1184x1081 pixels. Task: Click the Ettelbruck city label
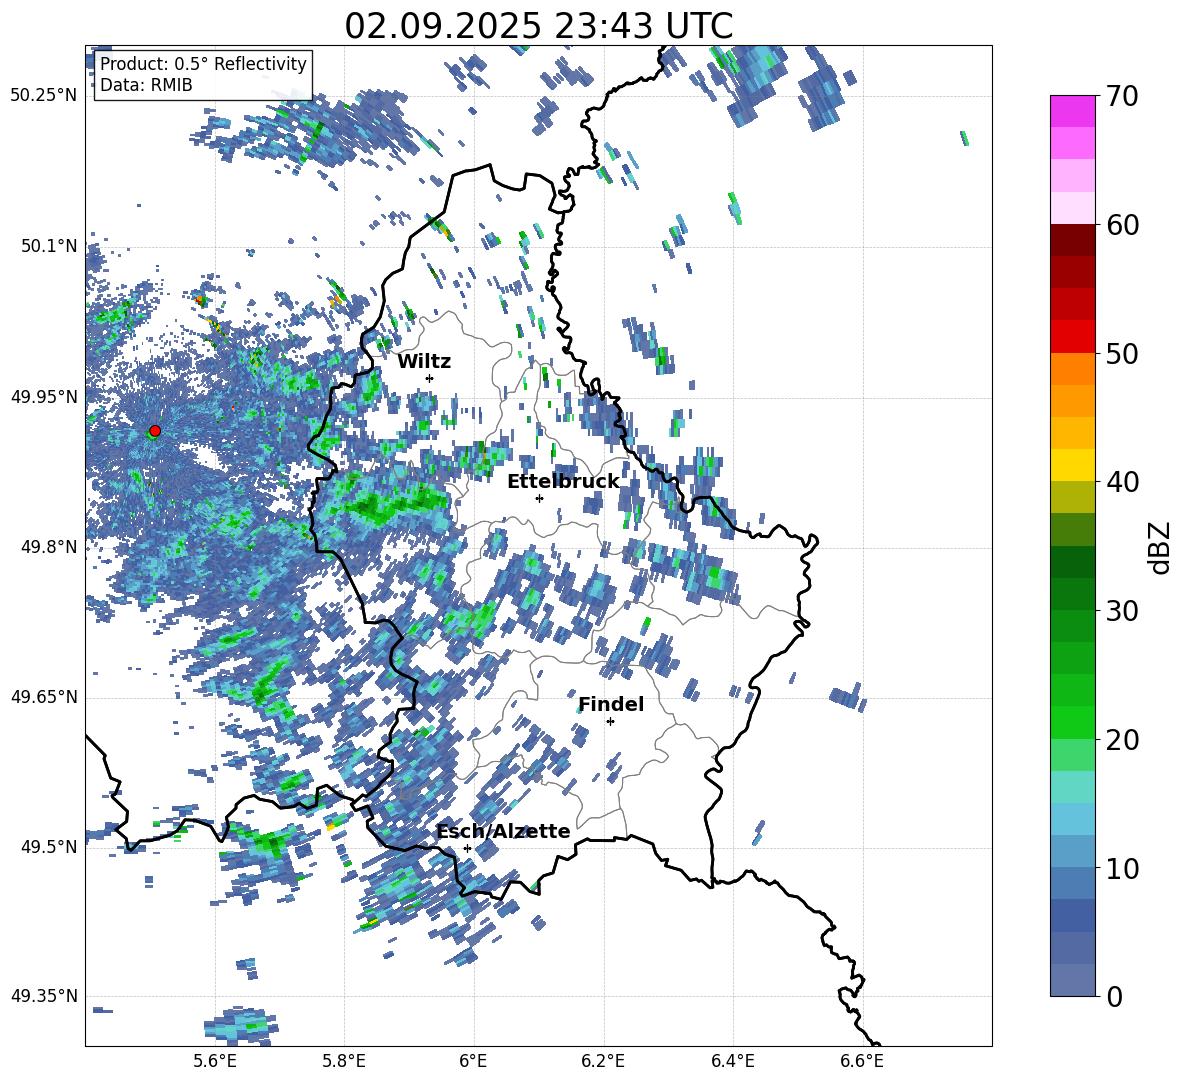click(563, 482)
